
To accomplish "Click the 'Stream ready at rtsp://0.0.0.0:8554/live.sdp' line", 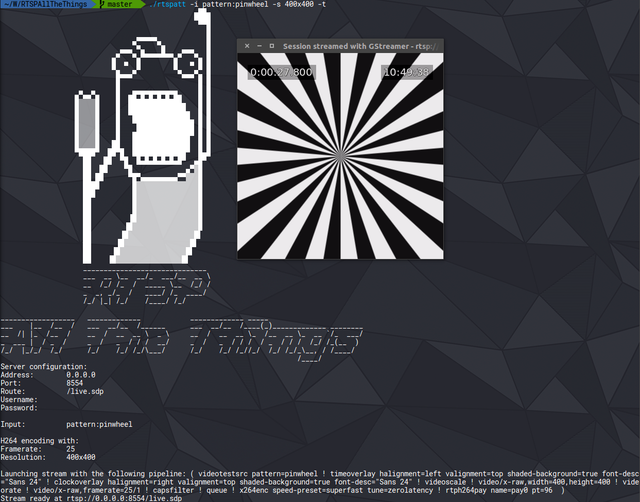I will 91,498.
